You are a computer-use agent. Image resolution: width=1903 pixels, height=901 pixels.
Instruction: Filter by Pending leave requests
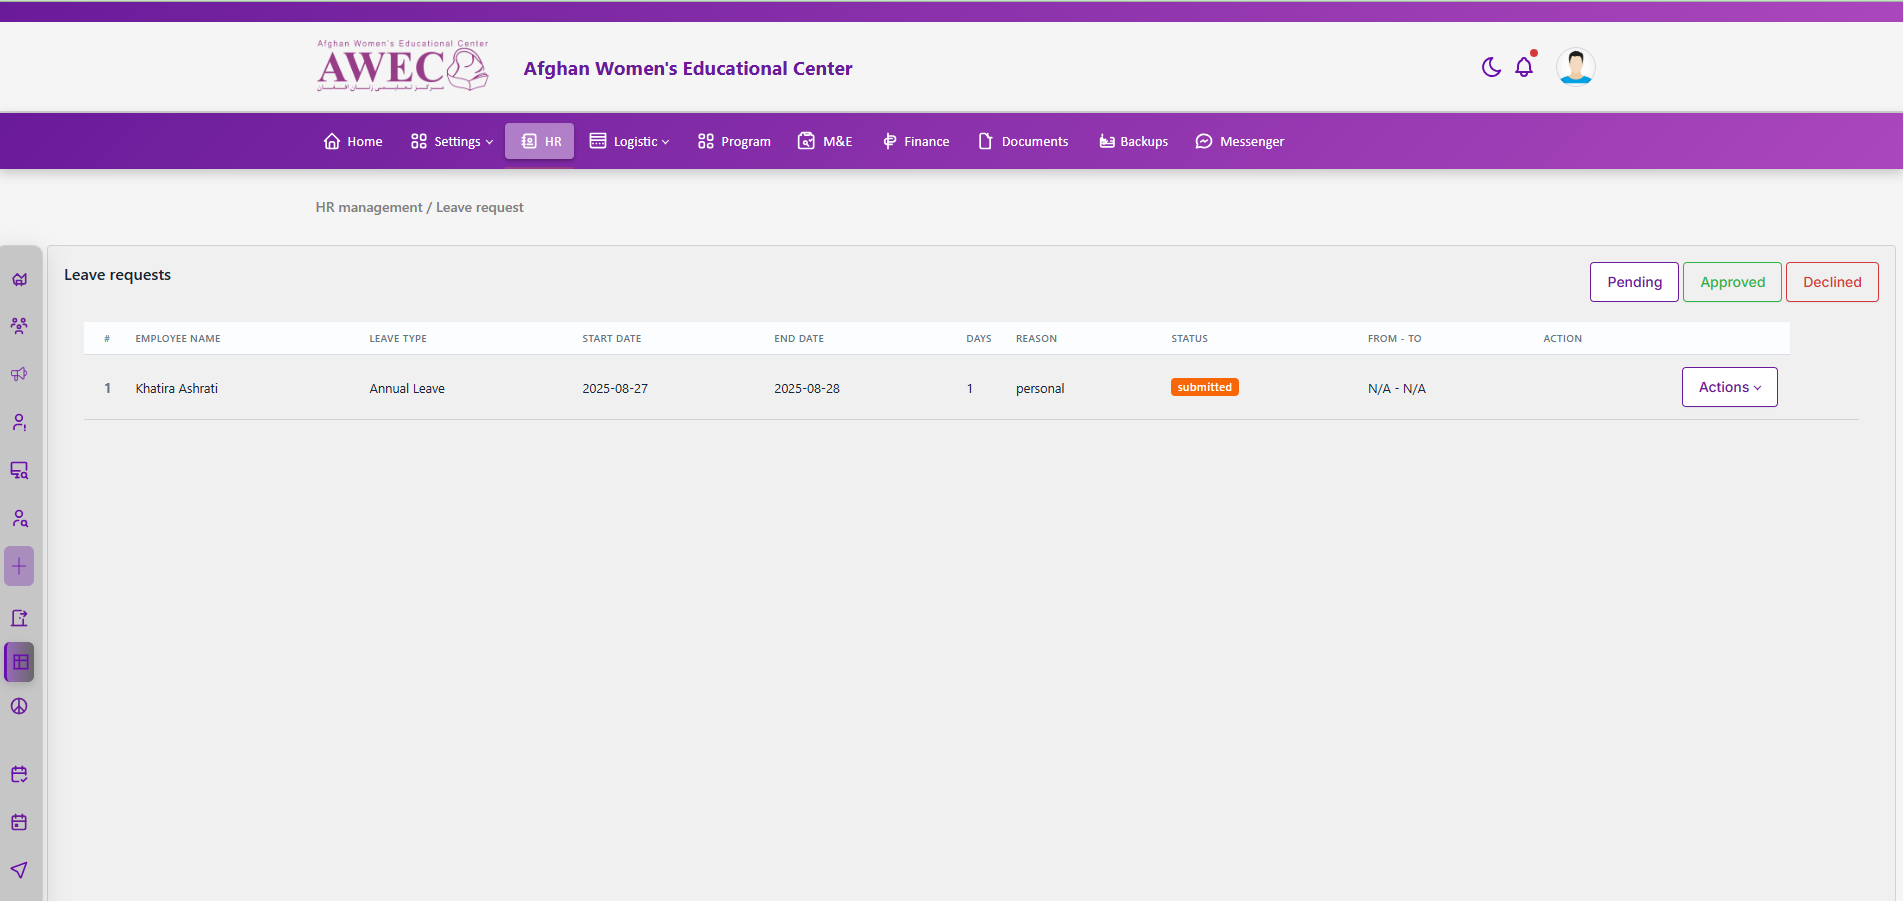tap(1634, 282)
